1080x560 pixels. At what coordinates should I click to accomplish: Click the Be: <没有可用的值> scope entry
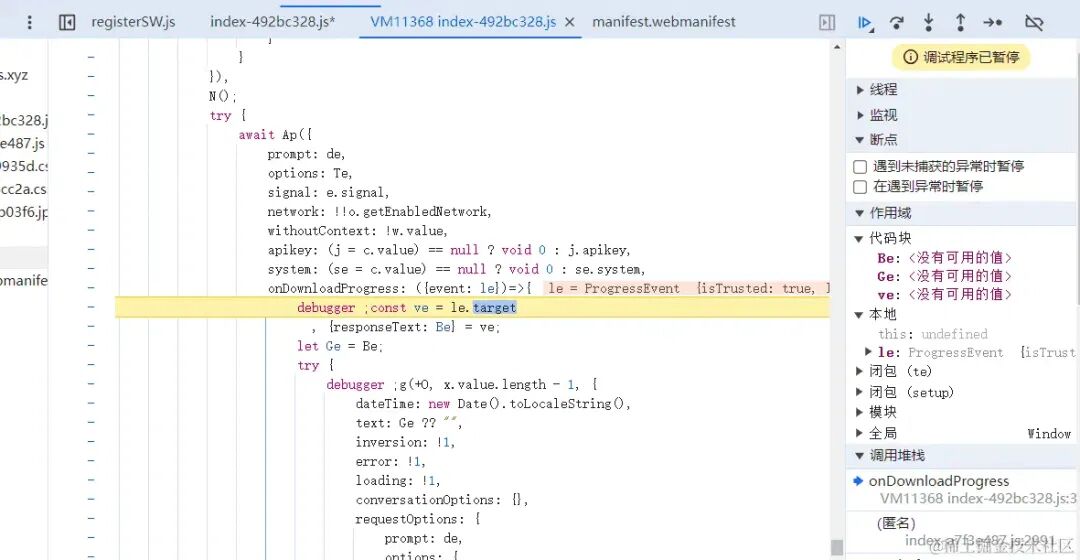944,258
